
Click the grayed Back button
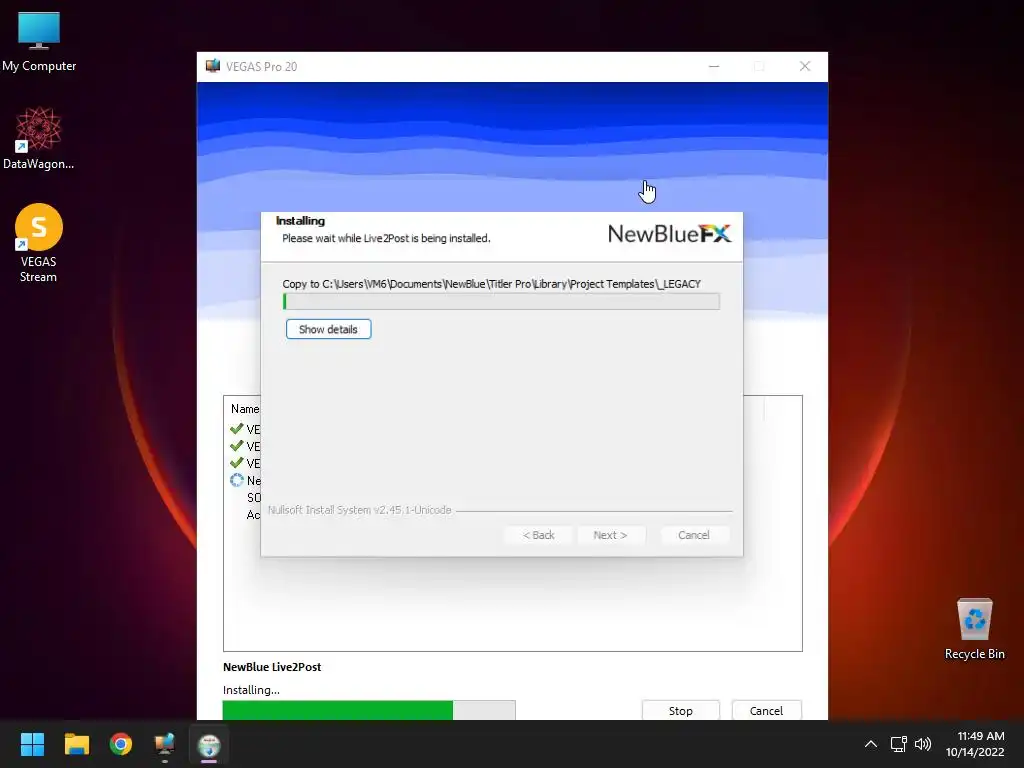coord(539,535)
